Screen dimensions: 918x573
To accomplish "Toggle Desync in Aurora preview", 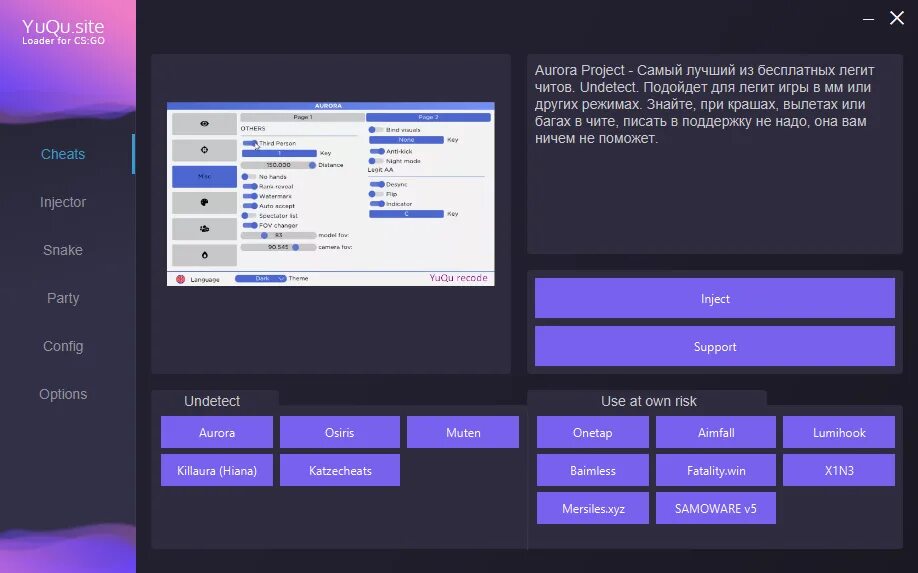I will (x=377, y=184).
